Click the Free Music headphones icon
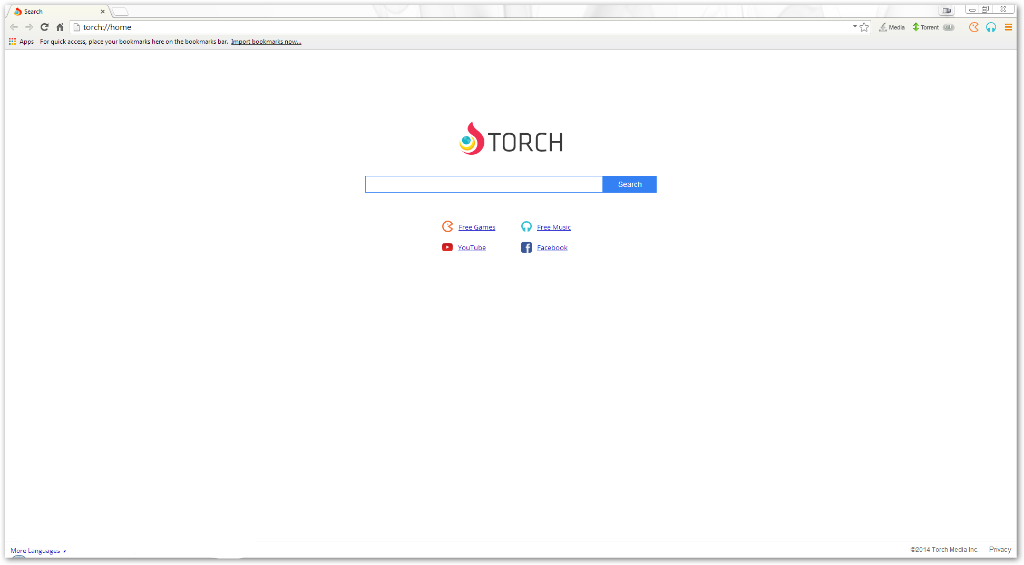 click(x=526, y=227)
